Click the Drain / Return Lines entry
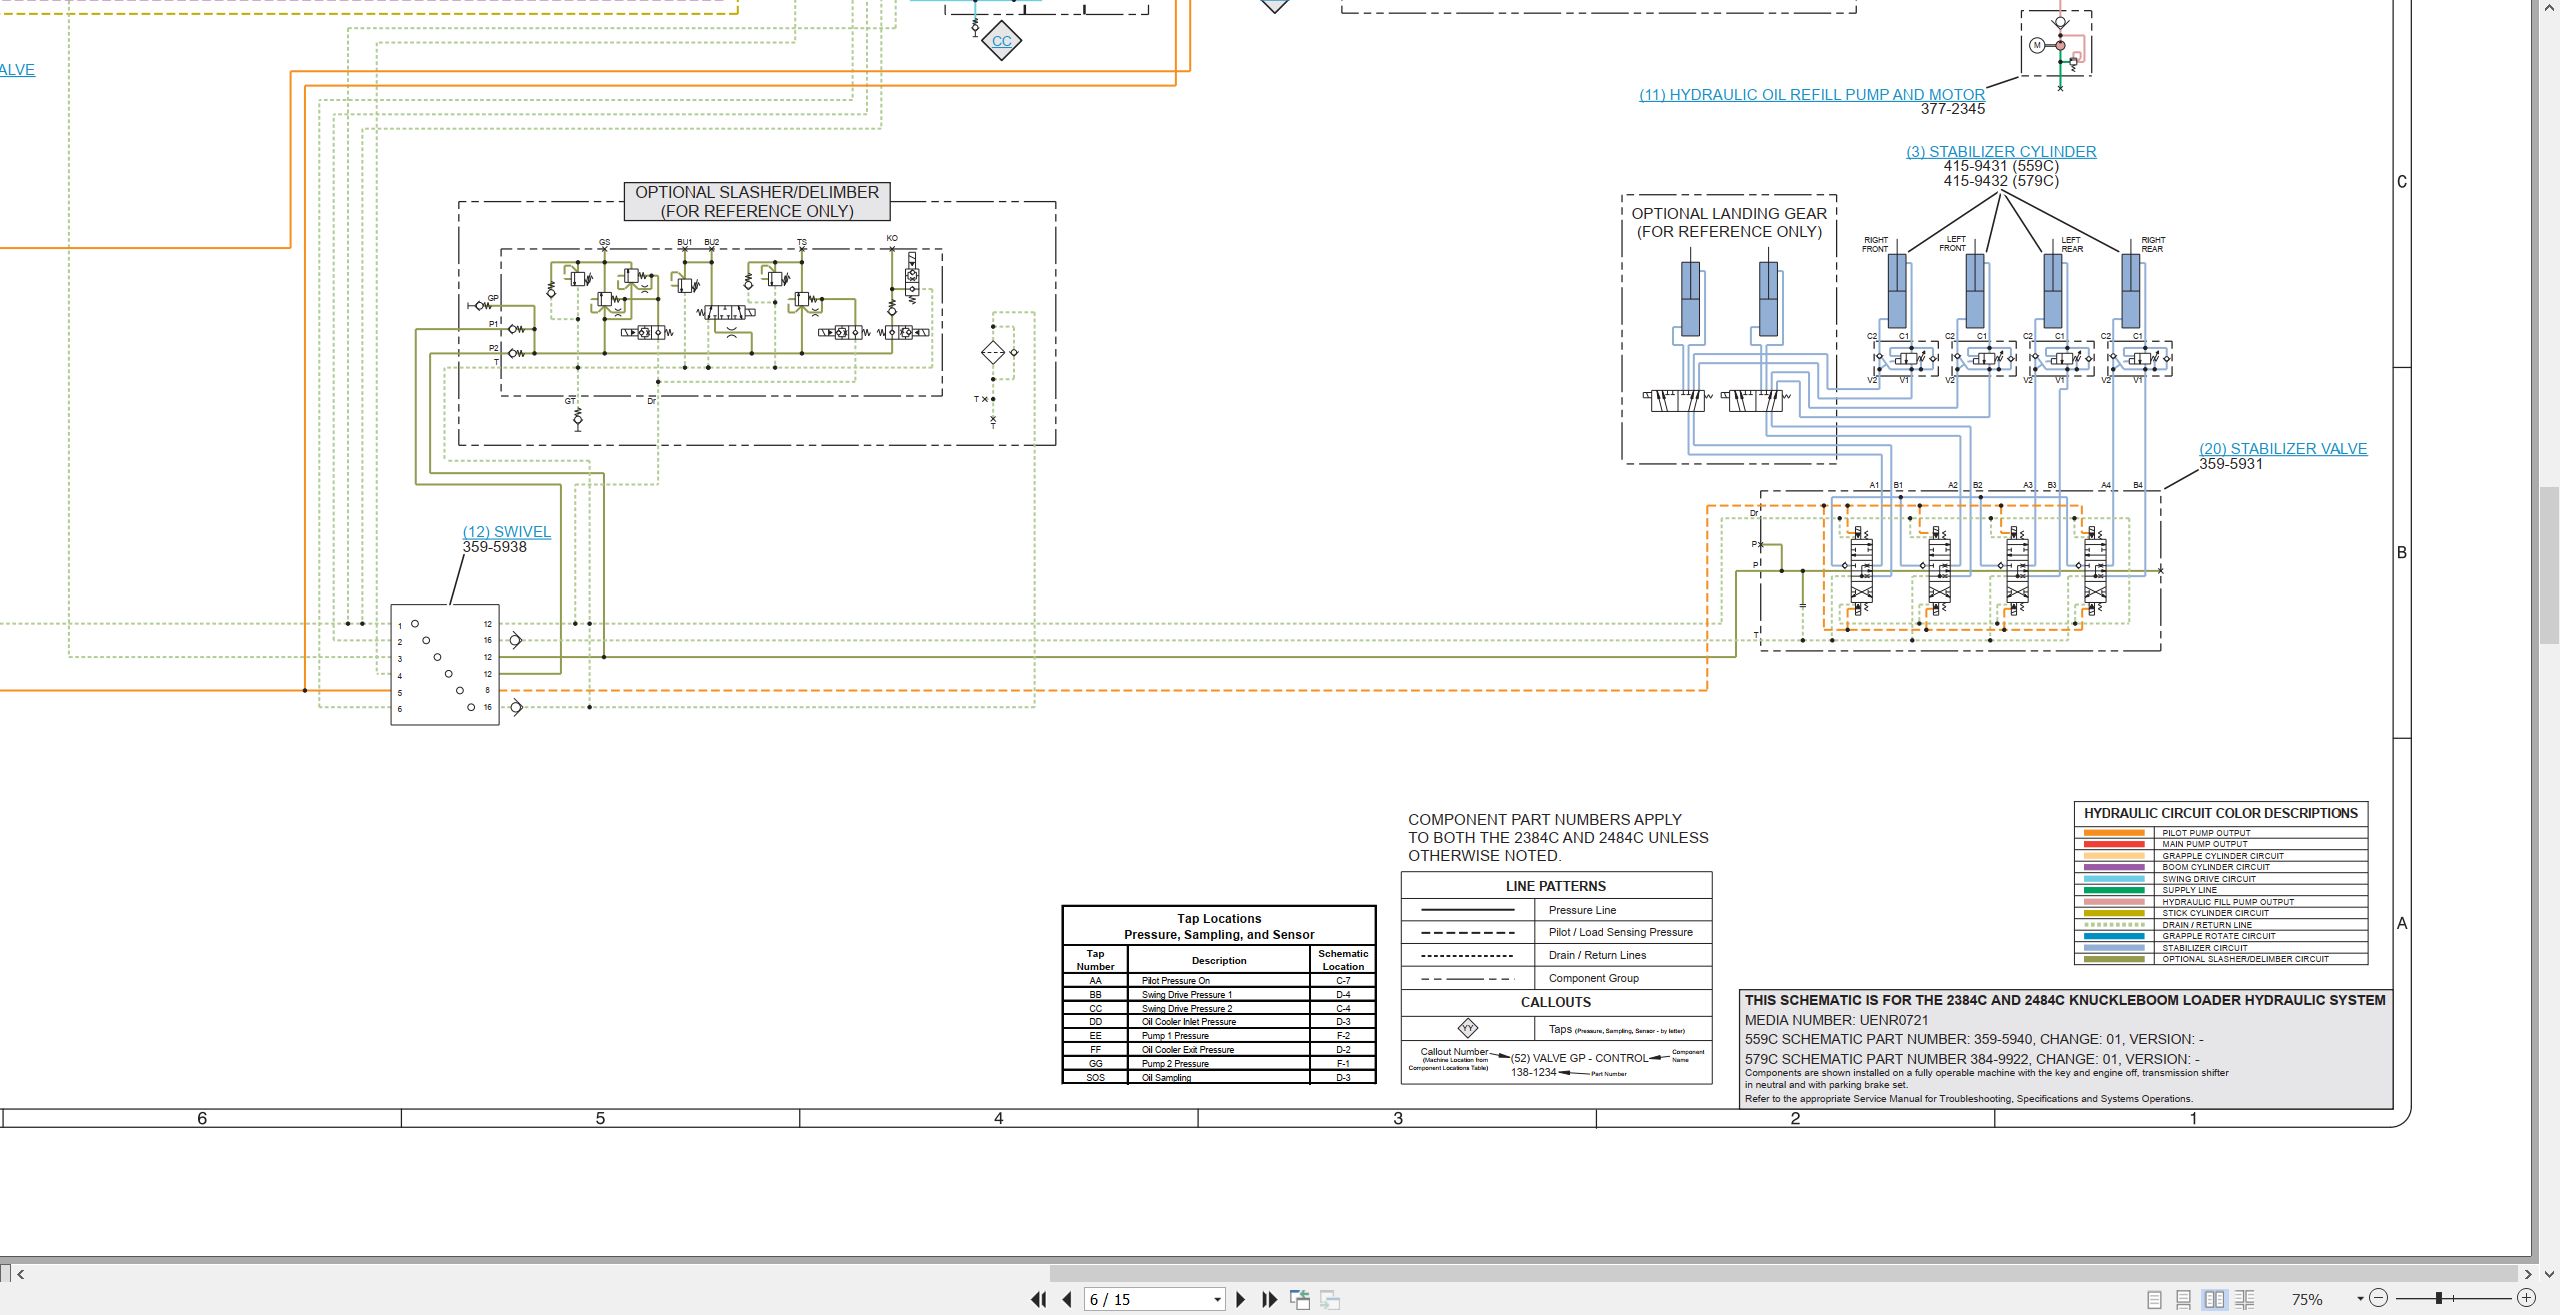This screenshot has height=1315, width=2560. [x=1556, y=955]
